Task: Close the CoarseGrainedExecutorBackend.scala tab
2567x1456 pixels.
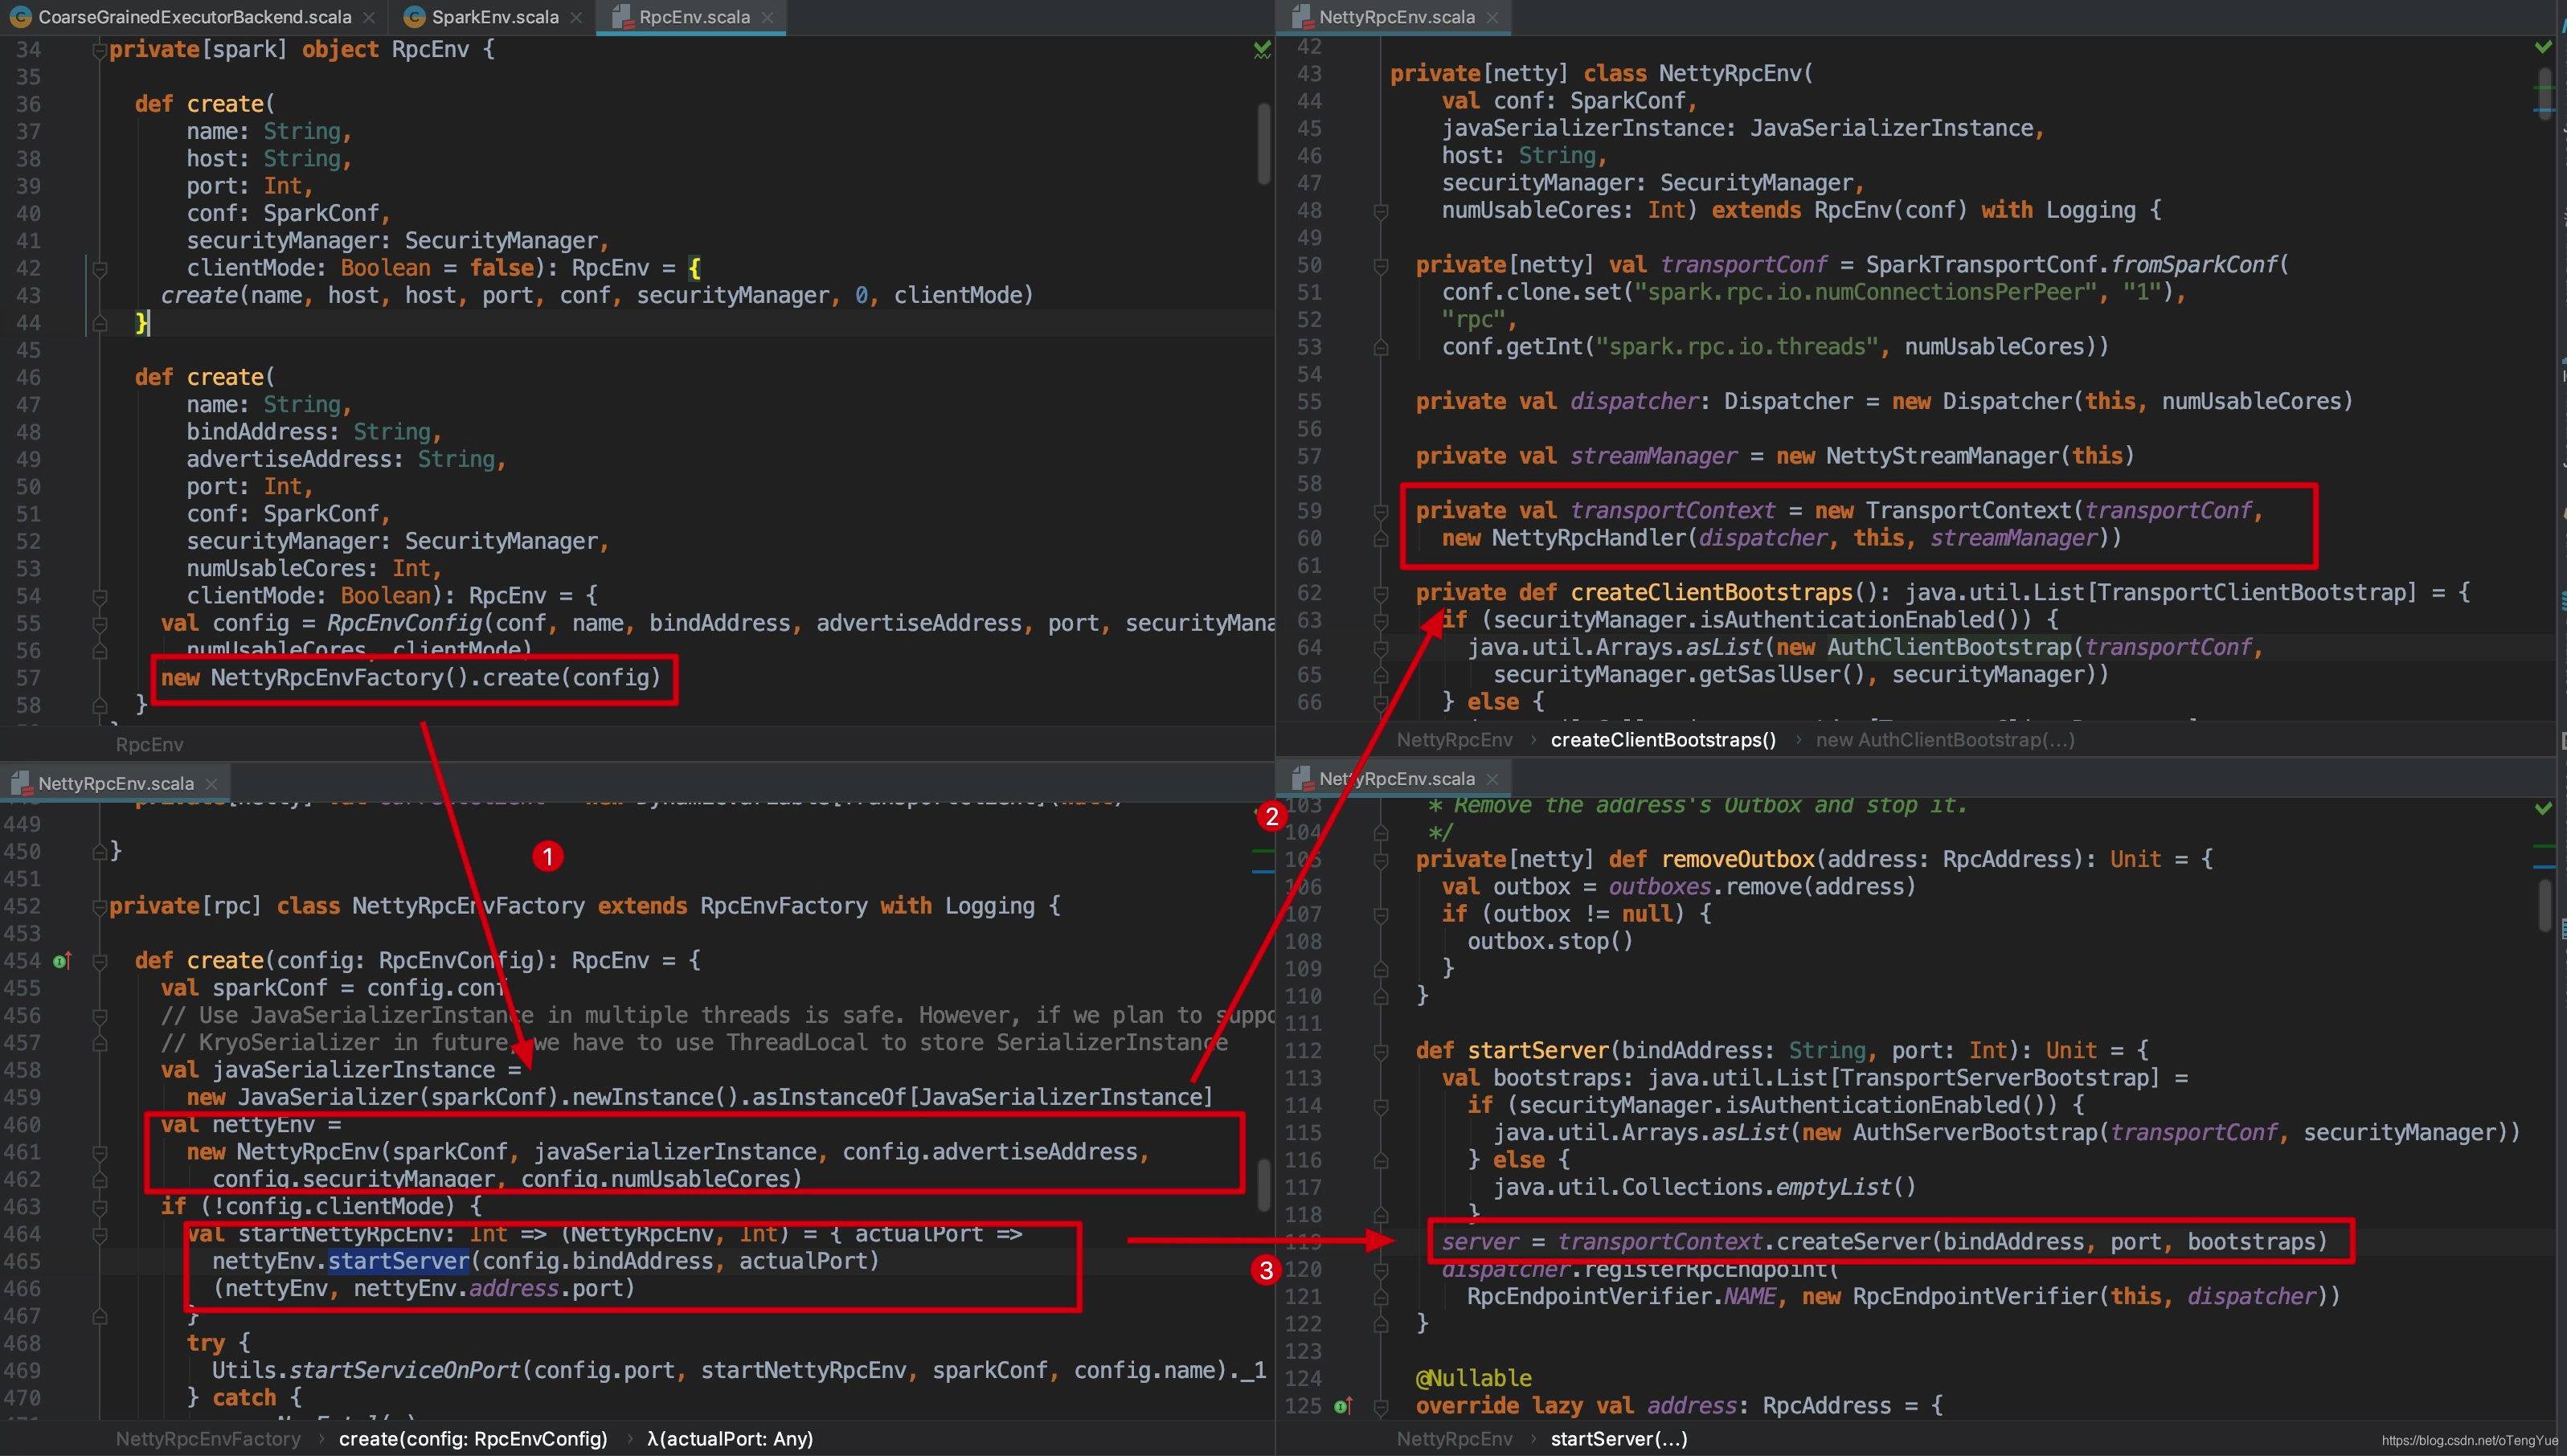Action: click(x=369, y=18)
